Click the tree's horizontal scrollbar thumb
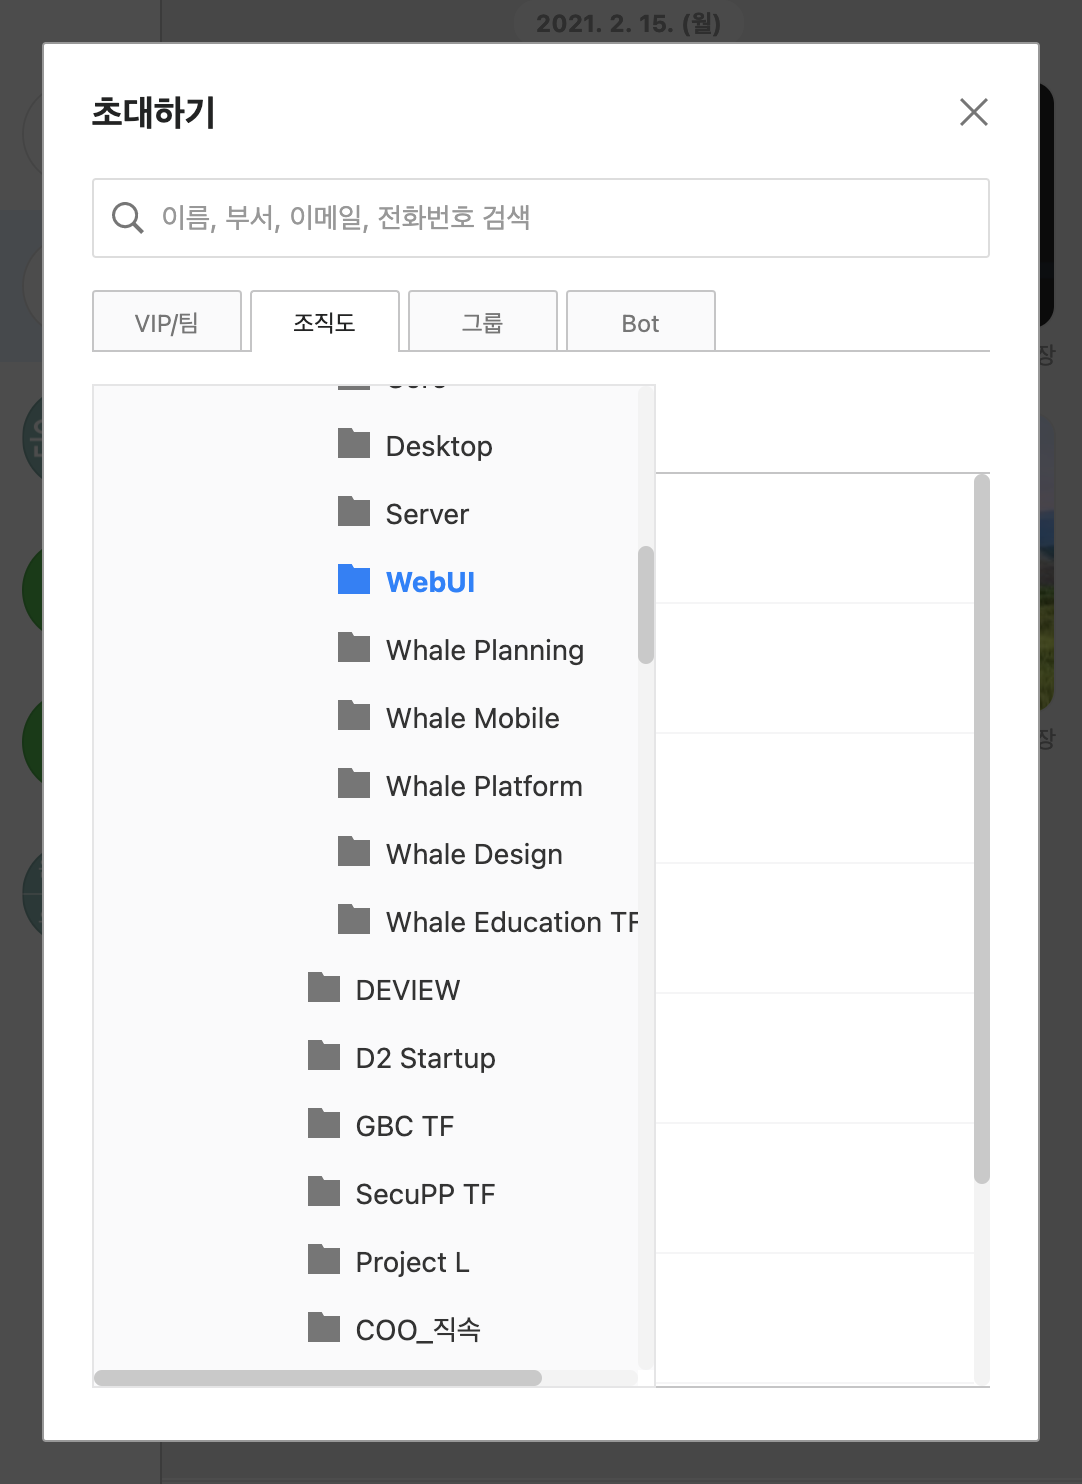 [318, 1378]
